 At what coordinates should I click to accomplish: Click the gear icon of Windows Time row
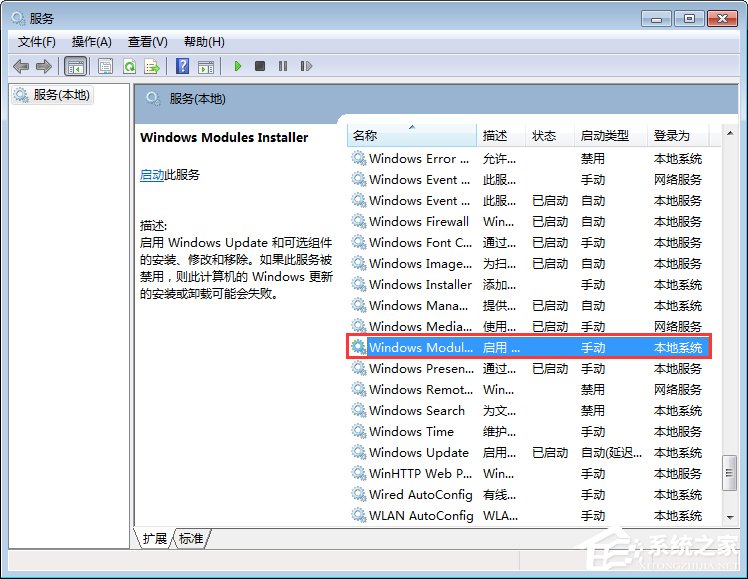(x=358, y=431)
